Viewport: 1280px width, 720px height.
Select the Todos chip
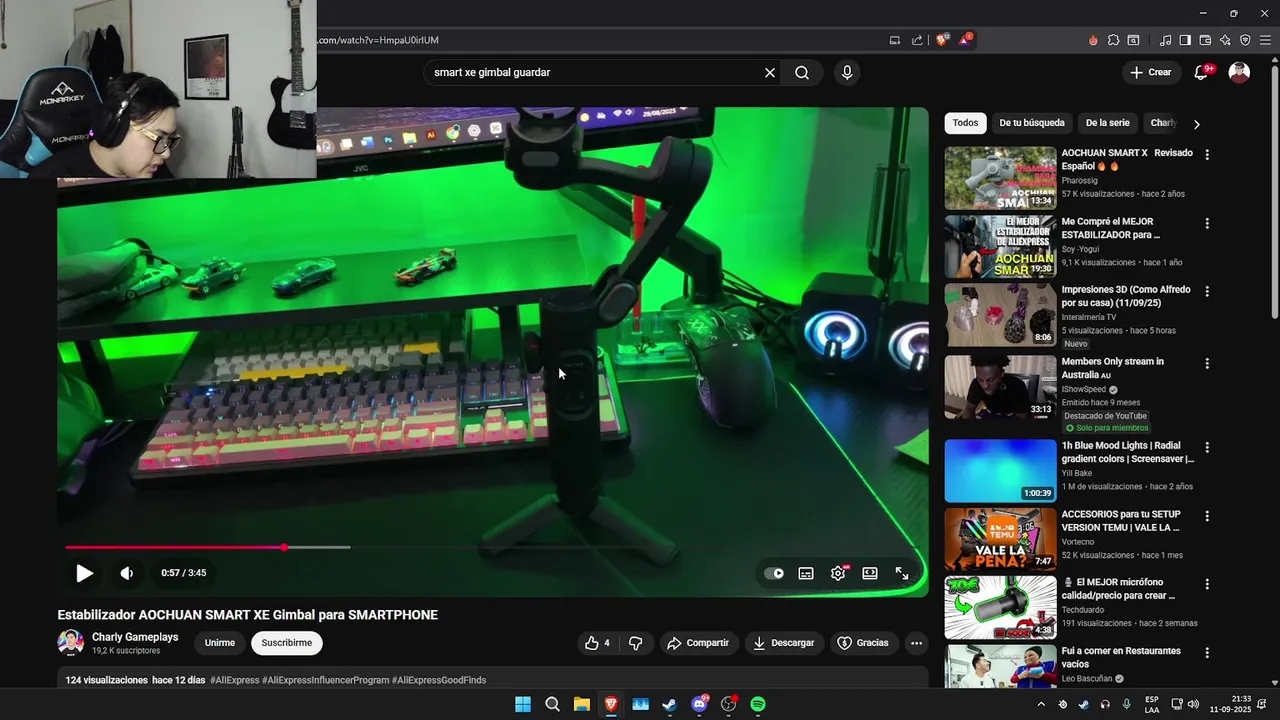point(965,123)
